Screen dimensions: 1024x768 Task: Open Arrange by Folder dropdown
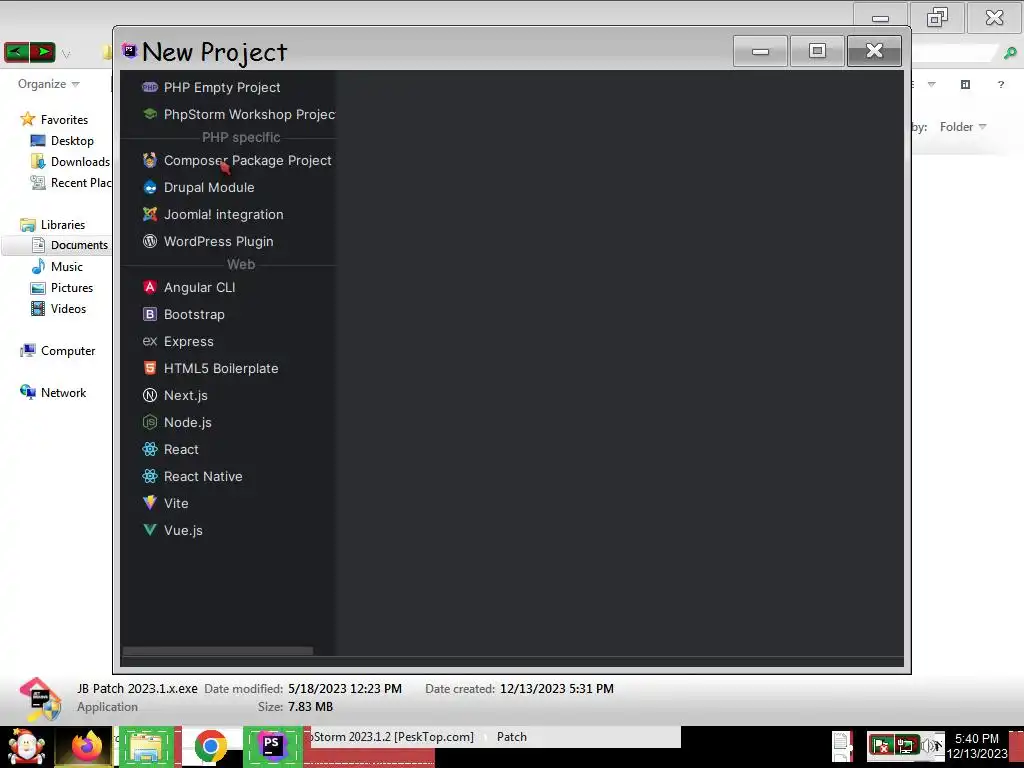coord(963,127)
